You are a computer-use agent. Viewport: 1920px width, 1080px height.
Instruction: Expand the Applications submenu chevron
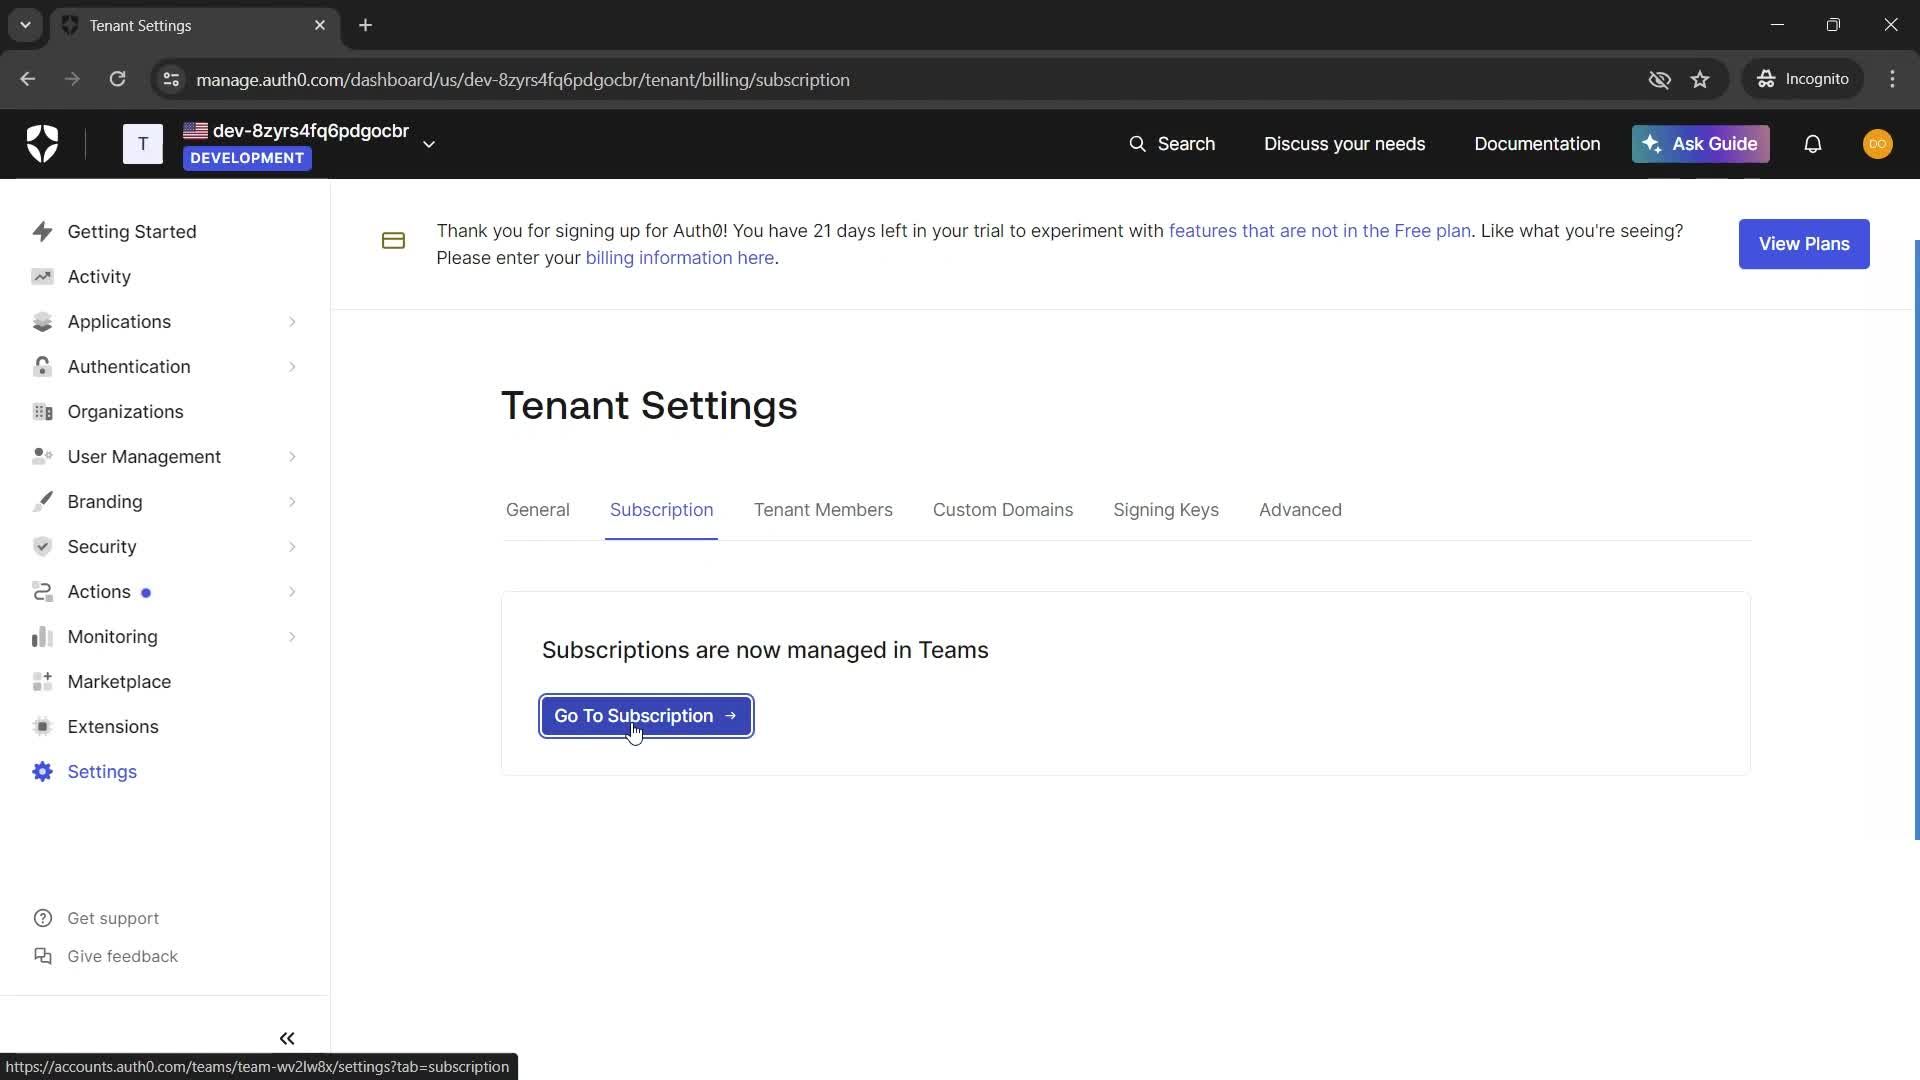(x=292, y=321)
